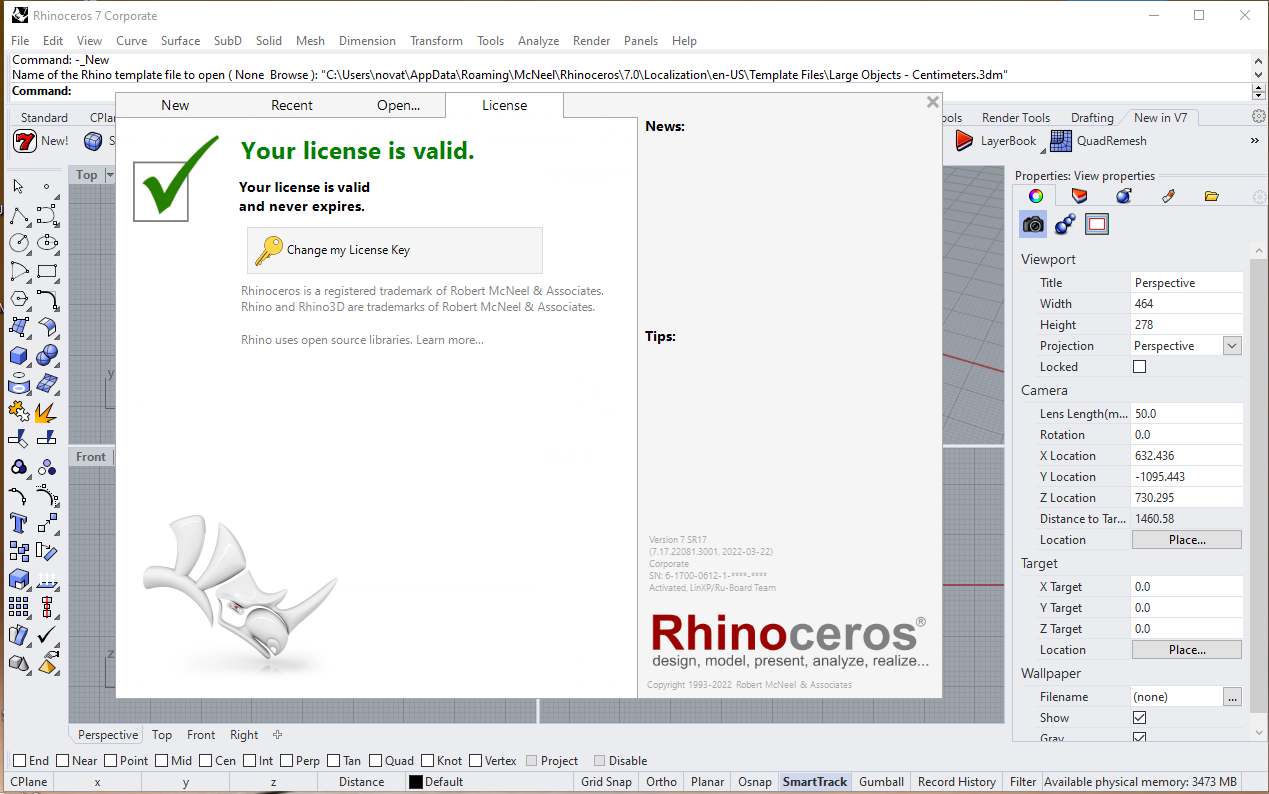Enable the Point osnap checkbox
The width and height of the screenshot is (1269, 794).
(x=111, y=761)
